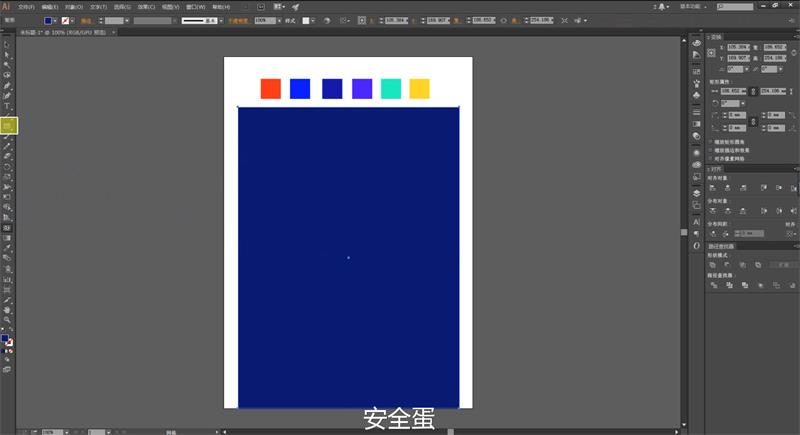Select the Pen tool
Viewport: 800px width, 435px height.
pos(7,86)
